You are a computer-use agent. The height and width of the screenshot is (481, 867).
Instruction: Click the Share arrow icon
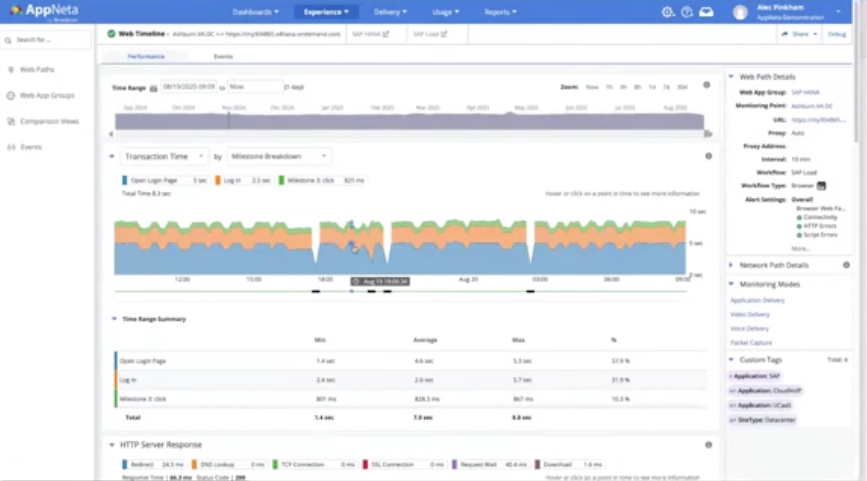(785, 34)
